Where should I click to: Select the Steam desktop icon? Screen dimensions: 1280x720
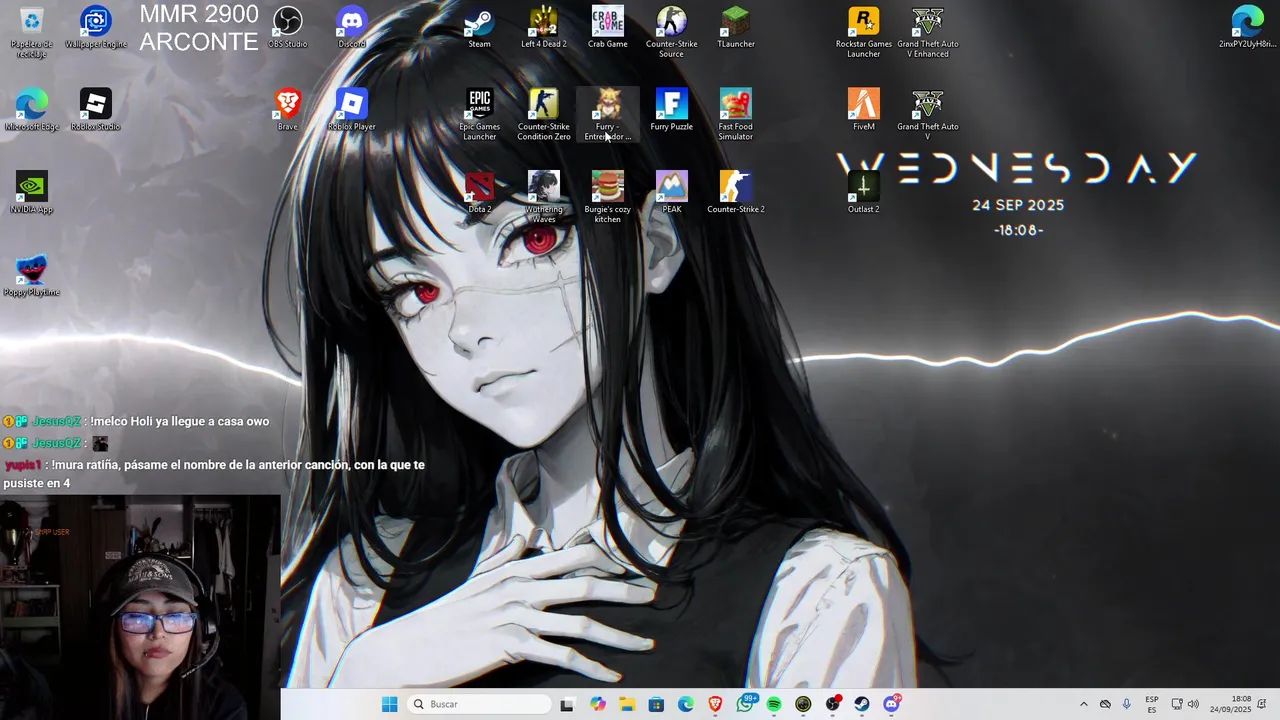tap(480, 27)
